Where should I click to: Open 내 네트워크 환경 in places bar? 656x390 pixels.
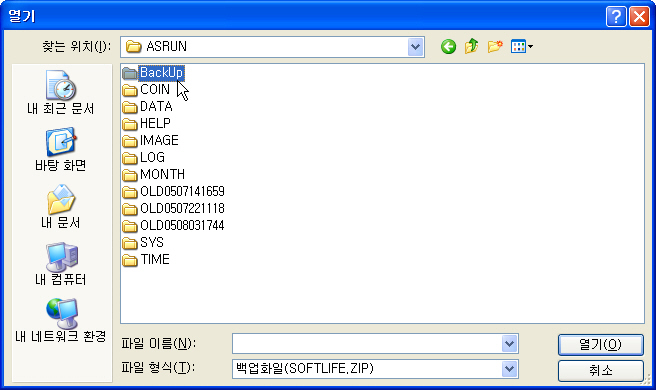point(61,320)
